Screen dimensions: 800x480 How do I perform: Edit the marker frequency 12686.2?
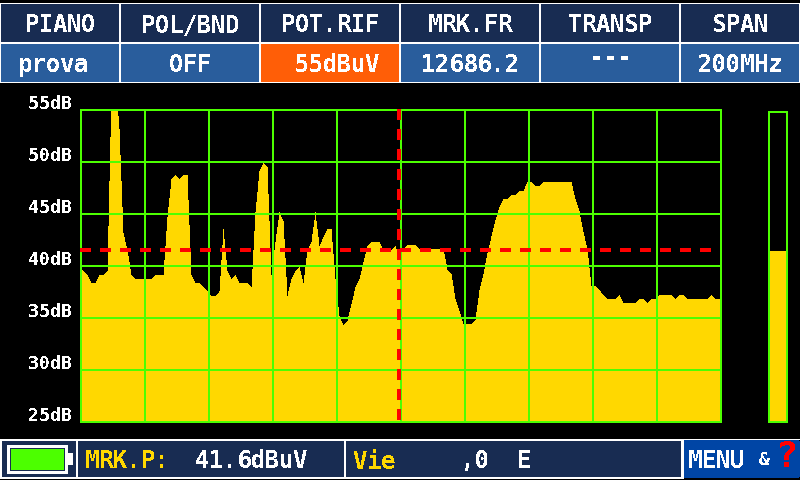point(470,63)
